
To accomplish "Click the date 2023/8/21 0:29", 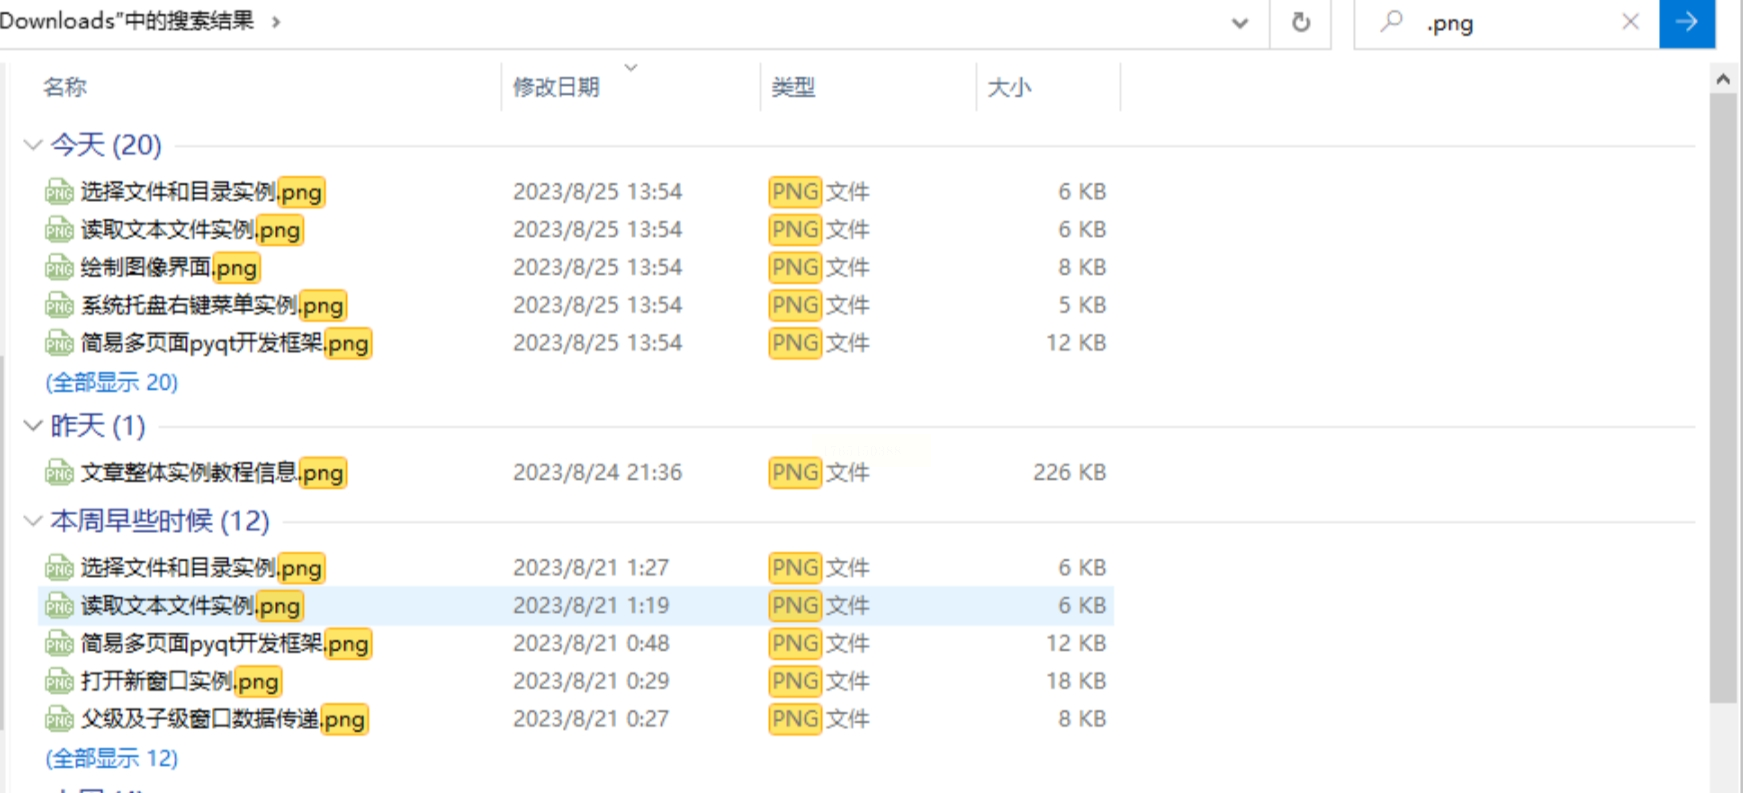I will click(x=591, y=681).
